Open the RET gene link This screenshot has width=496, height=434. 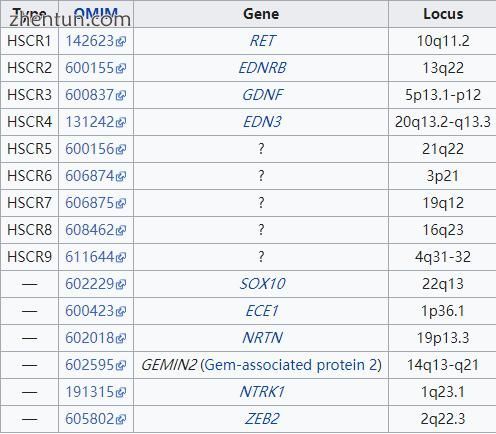tap(262, 41)
